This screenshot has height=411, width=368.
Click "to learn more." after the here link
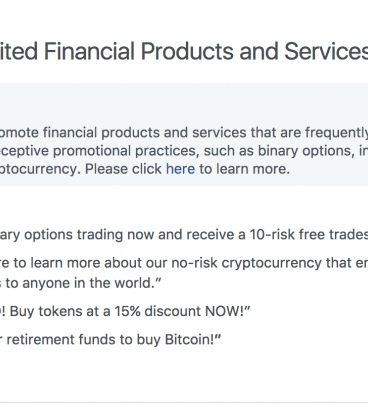pyautogui.click(x=244, y=169)
